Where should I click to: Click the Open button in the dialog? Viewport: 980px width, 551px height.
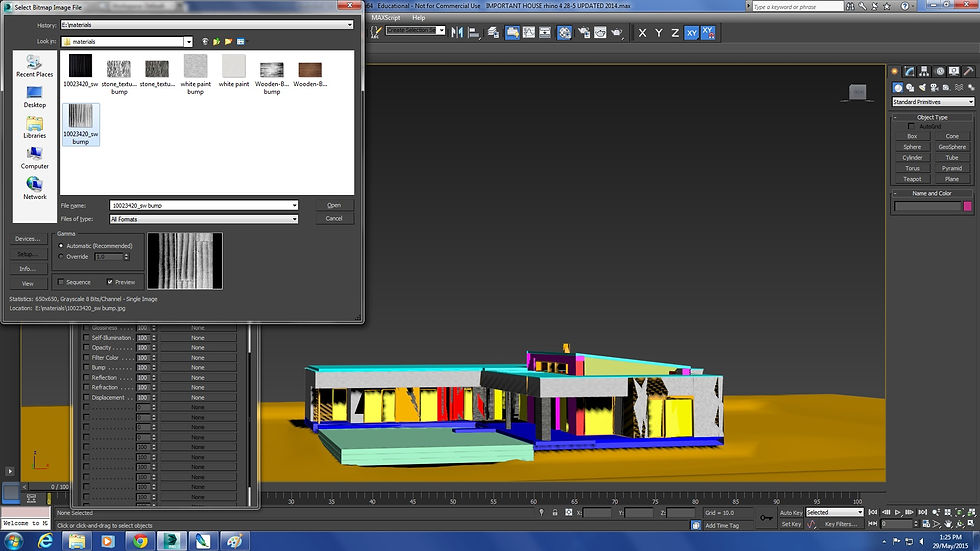[334, 205]
